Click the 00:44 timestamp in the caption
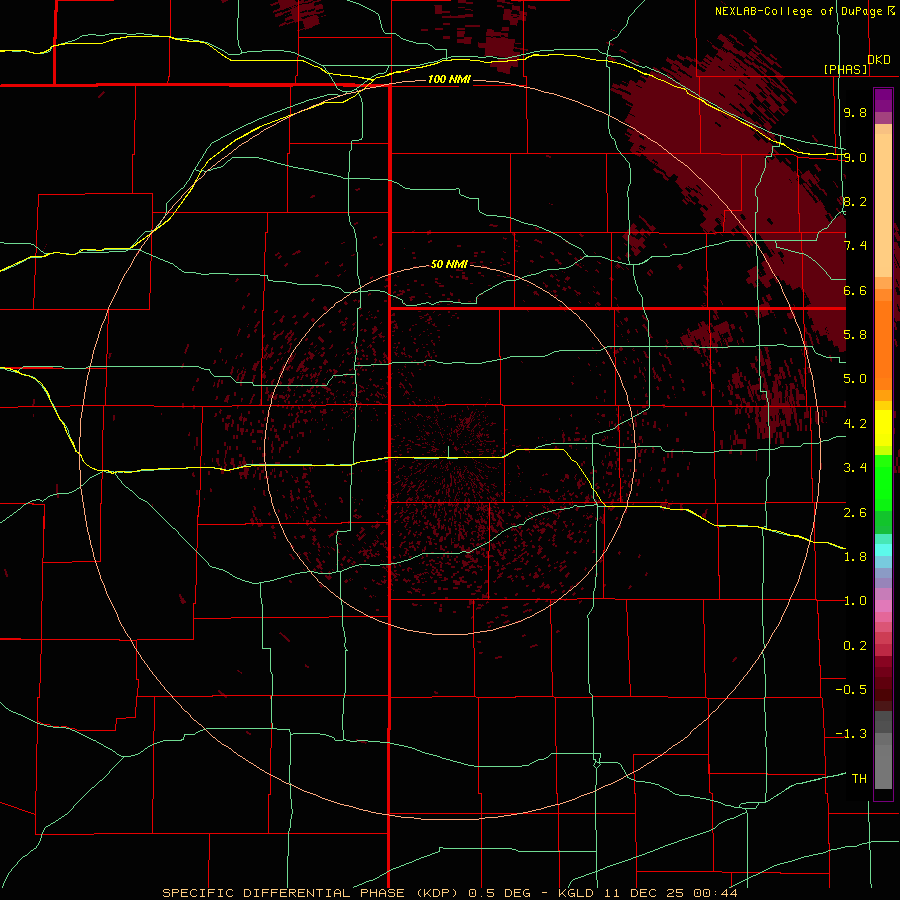 [x=715, y=893]
